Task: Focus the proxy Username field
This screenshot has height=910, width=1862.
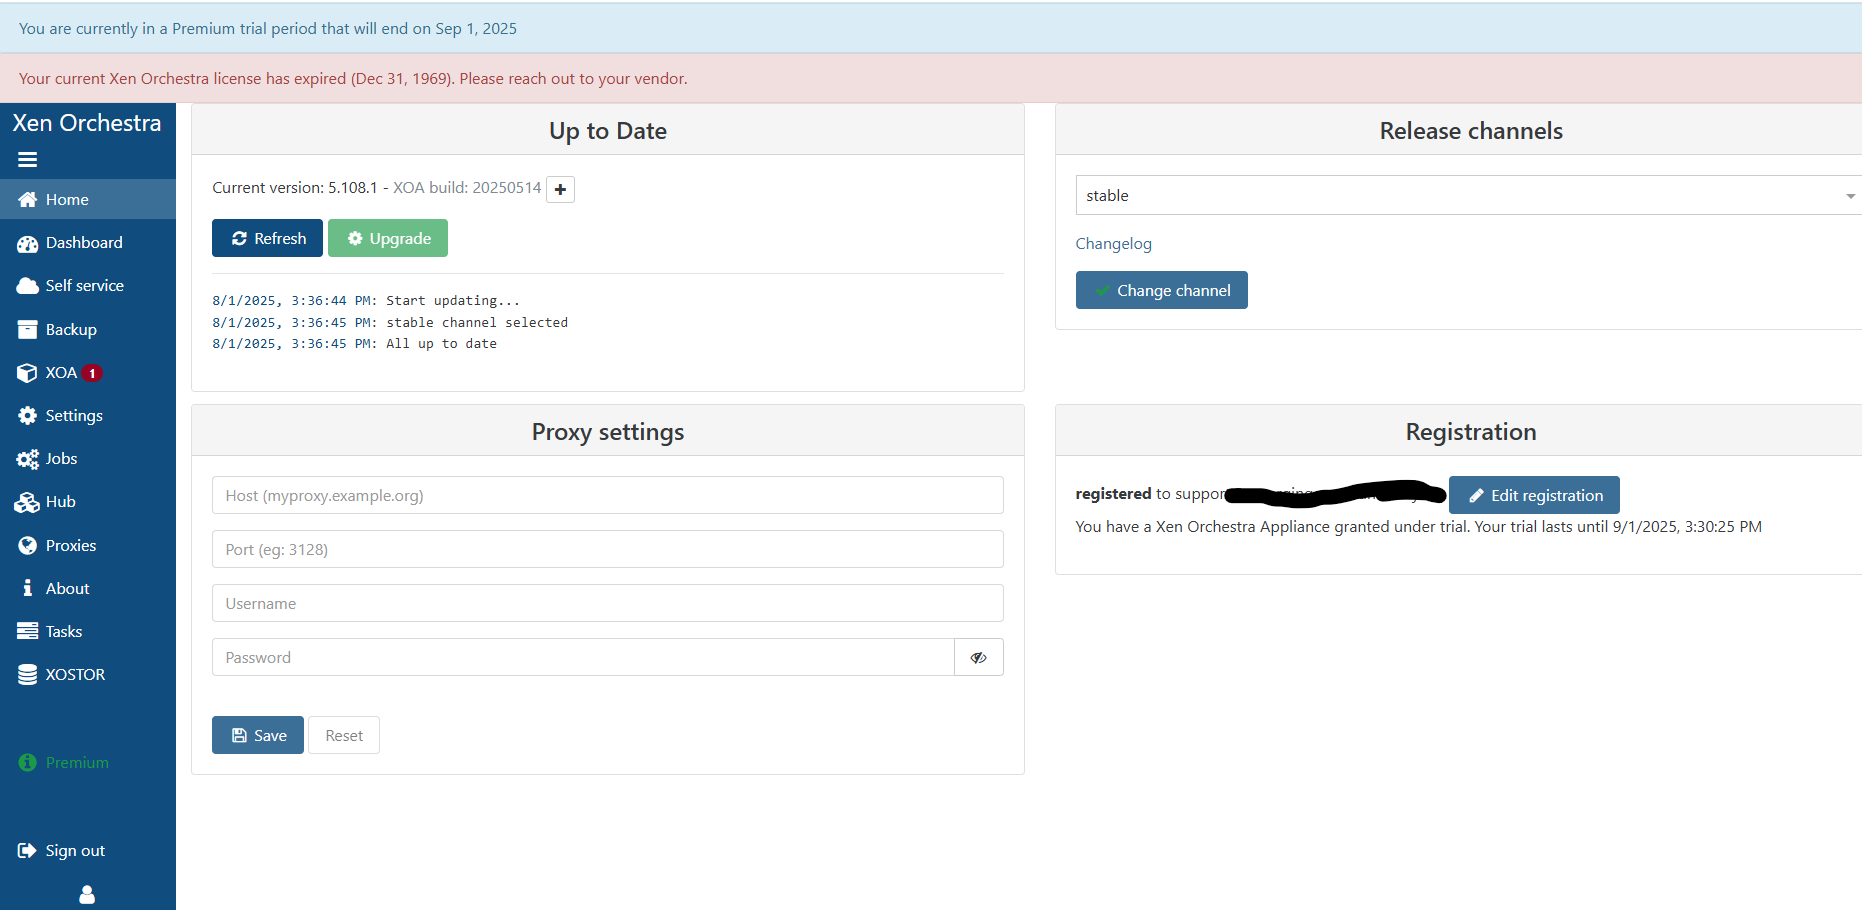Action: coord(608,603)
